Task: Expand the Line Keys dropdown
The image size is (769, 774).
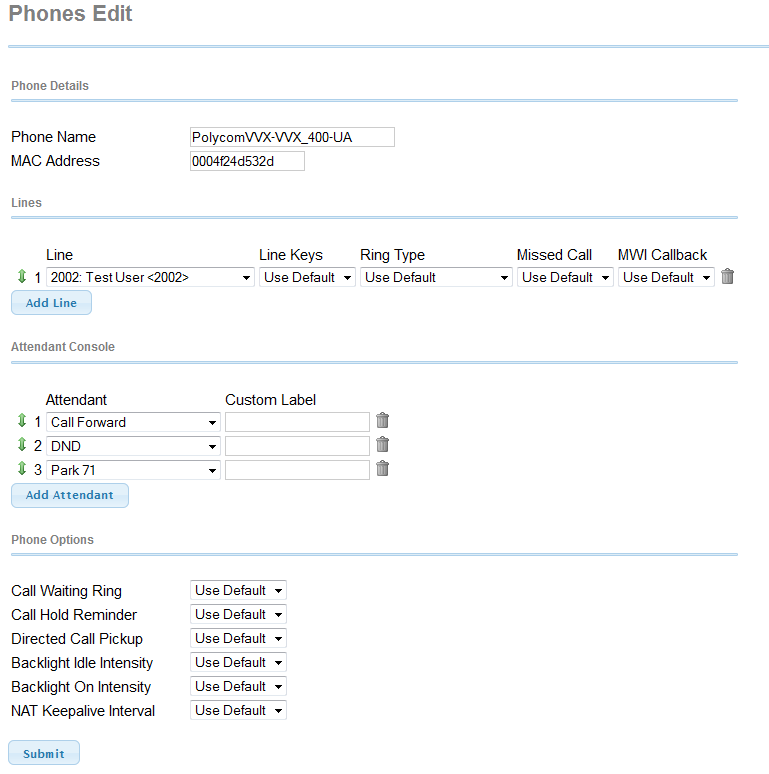Action: (307, 277)
